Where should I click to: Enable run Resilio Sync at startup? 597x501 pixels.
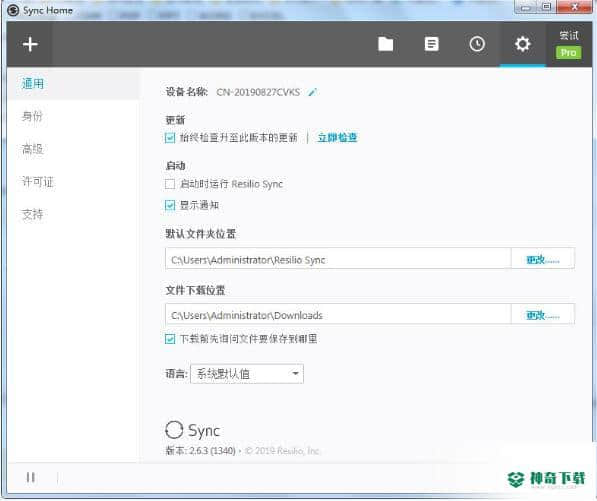point(170,184)
